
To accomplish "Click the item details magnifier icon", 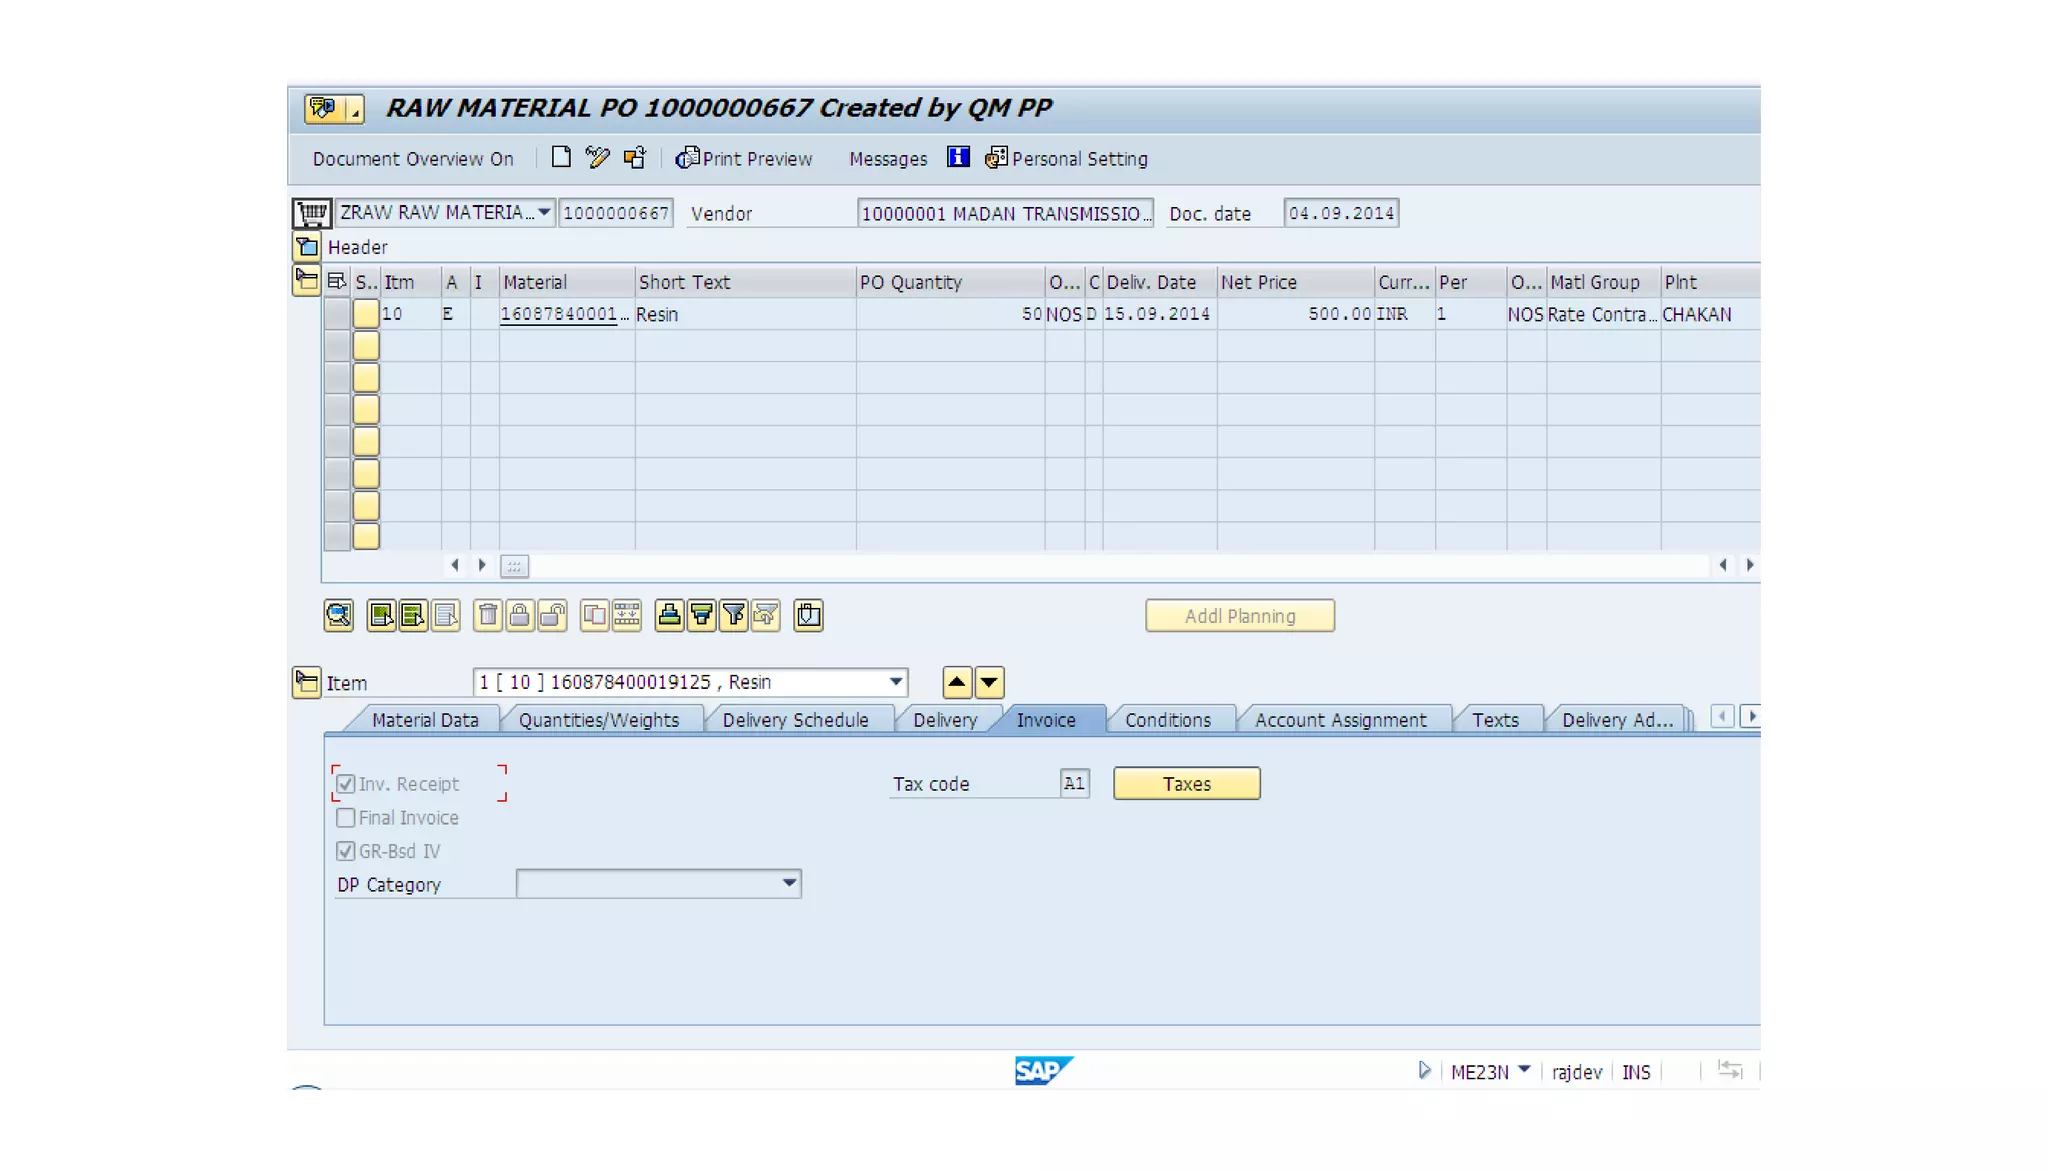I will 339,615.
